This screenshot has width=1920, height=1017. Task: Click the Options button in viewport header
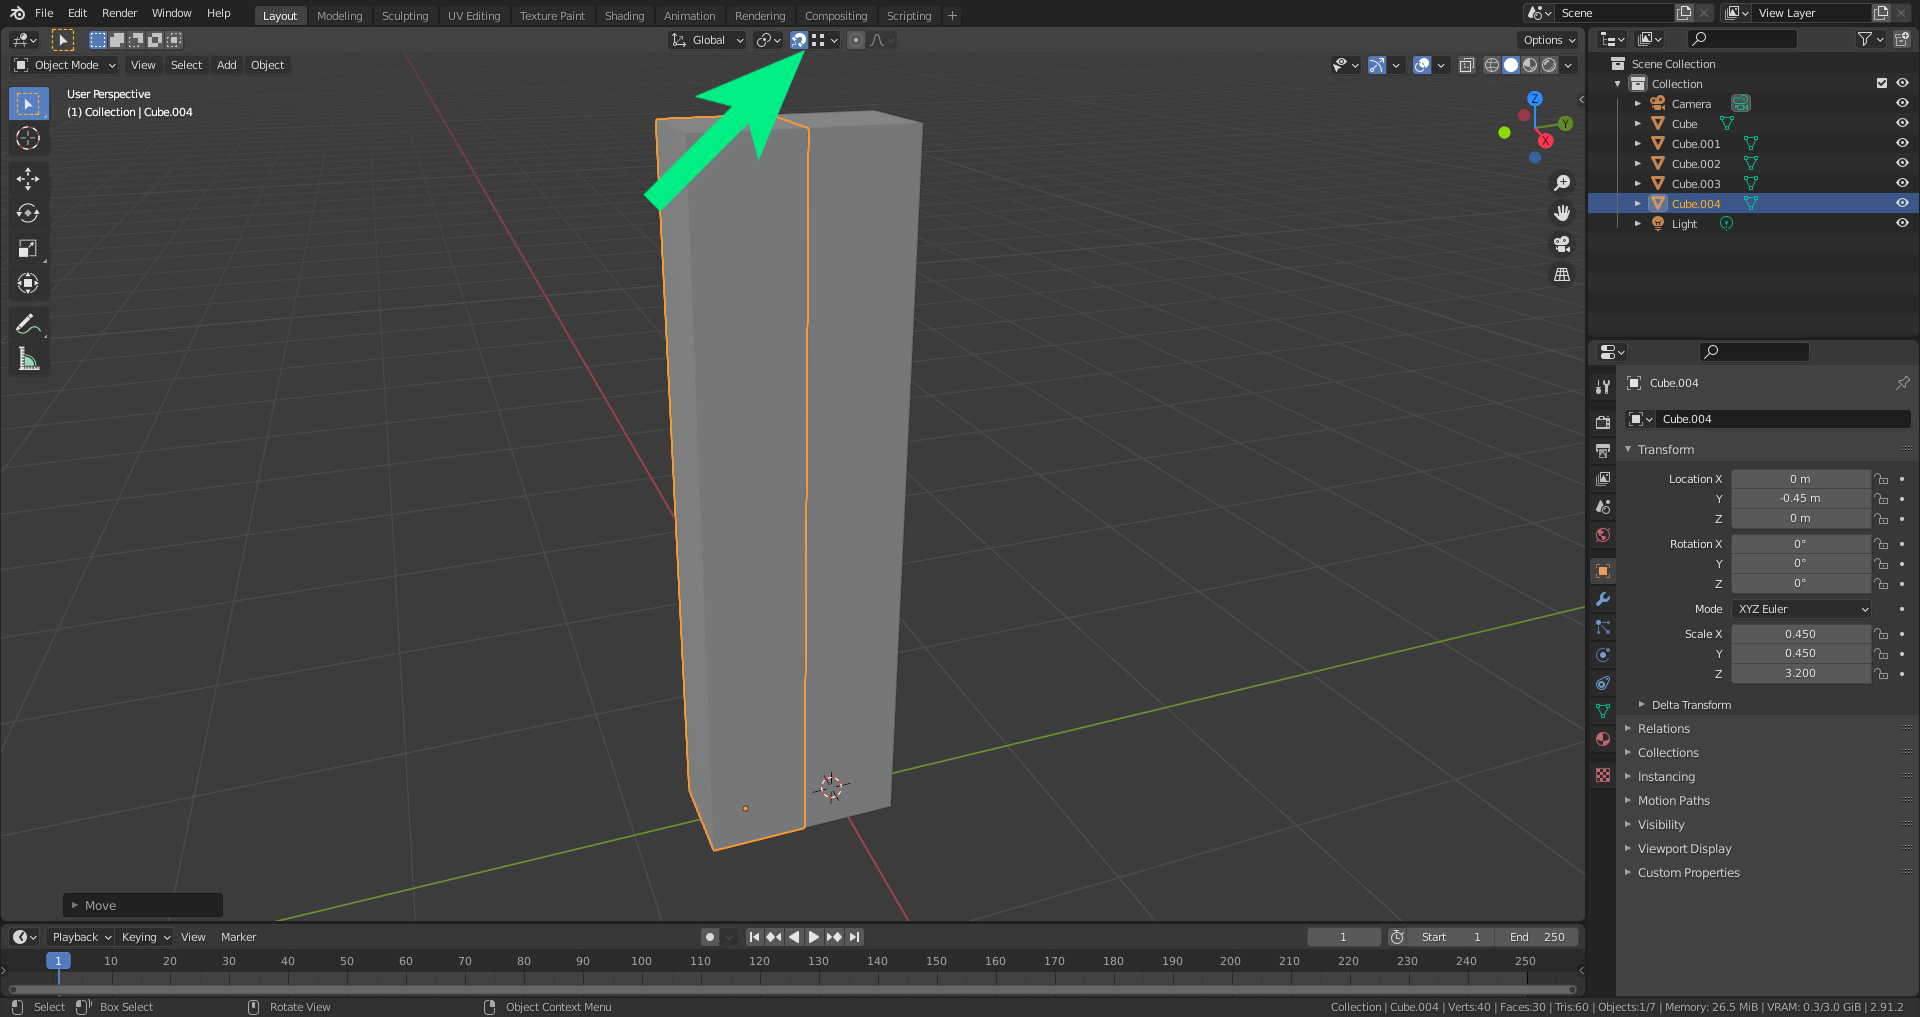1548,40
